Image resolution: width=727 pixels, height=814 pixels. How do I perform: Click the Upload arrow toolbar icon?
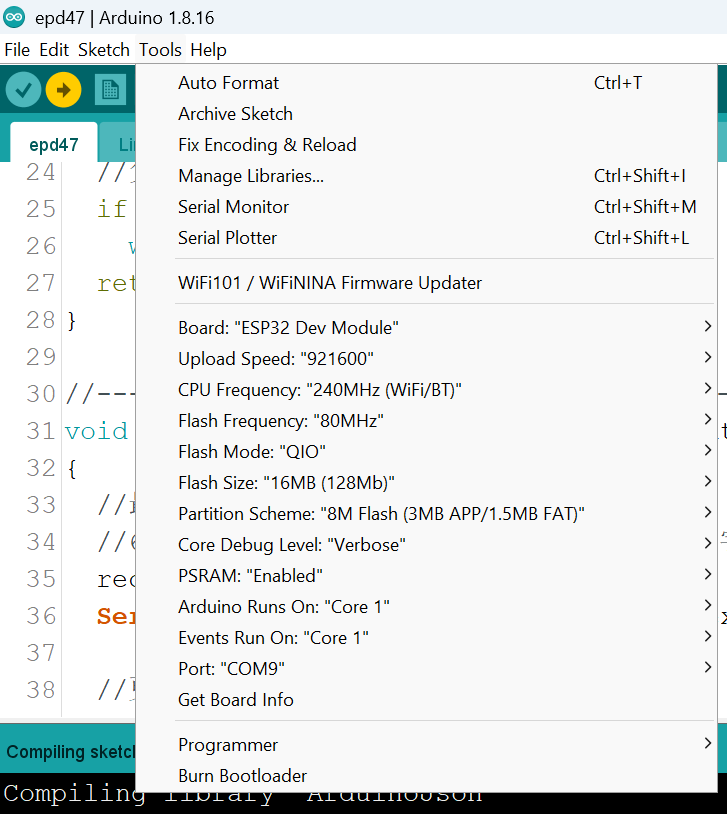63,90
